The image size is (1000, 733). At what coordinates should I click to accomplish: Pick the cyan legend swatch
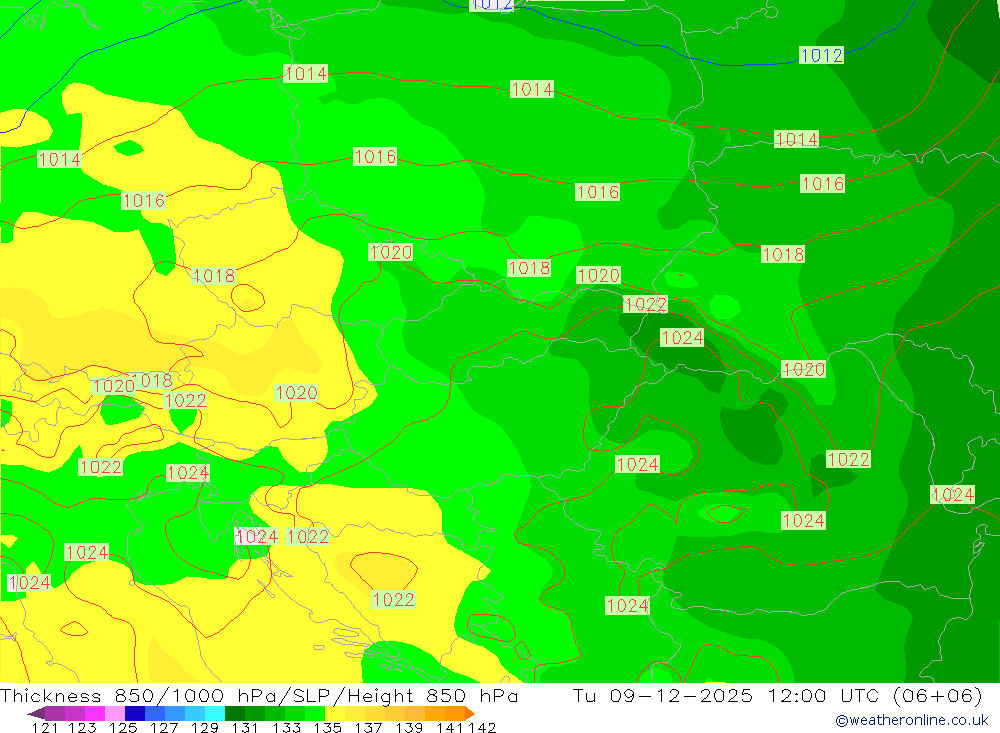(x=215, y=713)
